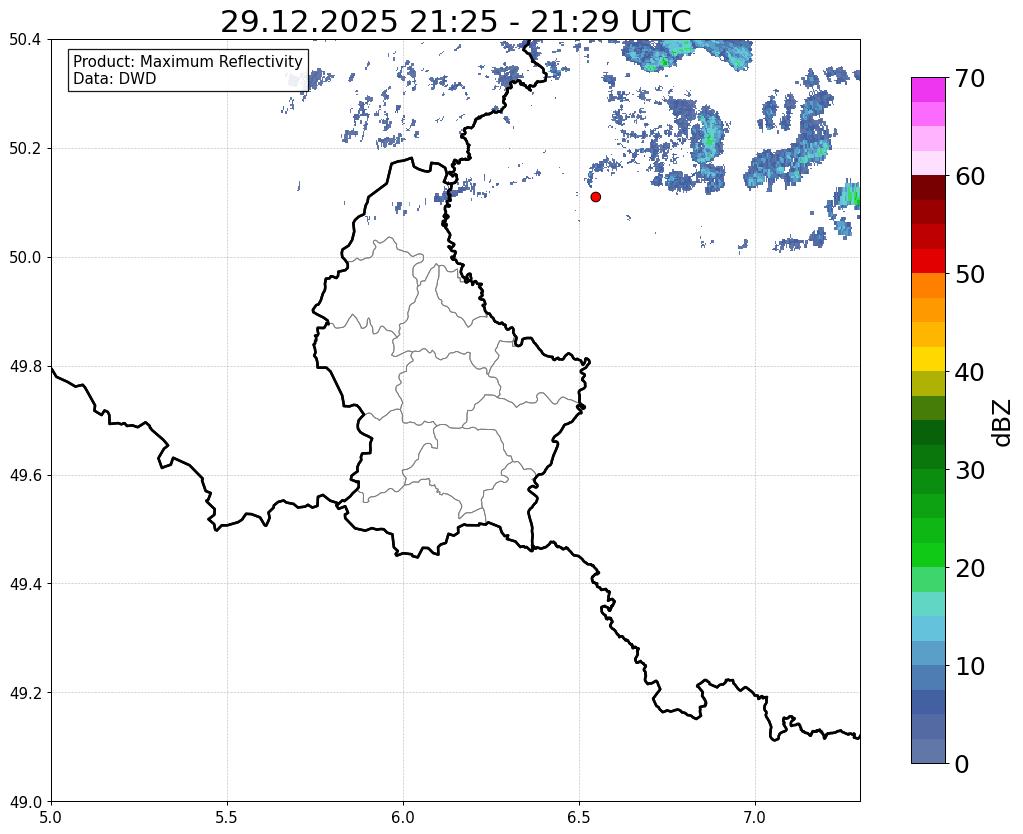Pick the slate blue bottom colorbar segment
Image resolution: width=1023 pixels, height=834 pixels.
928,751
